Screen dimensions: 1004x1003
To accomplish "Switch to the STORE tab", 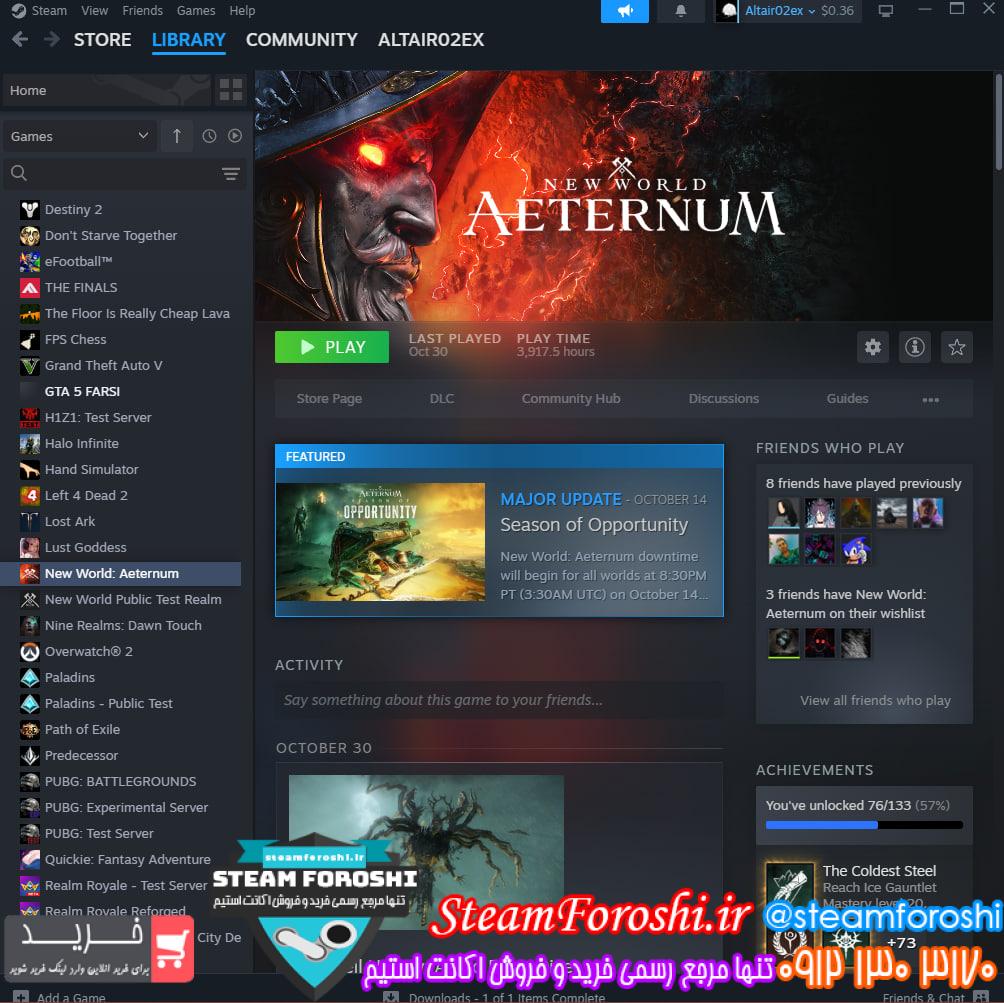I will [102, 40].
